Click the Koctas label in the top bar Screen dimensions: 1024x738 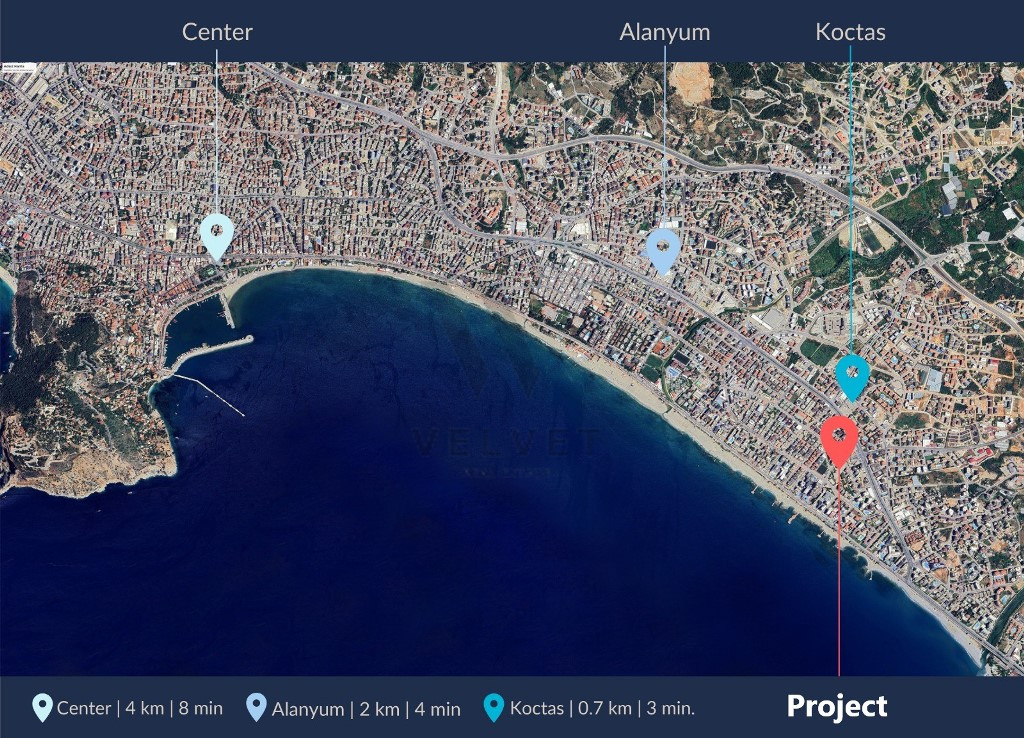[x=850, y=32]
